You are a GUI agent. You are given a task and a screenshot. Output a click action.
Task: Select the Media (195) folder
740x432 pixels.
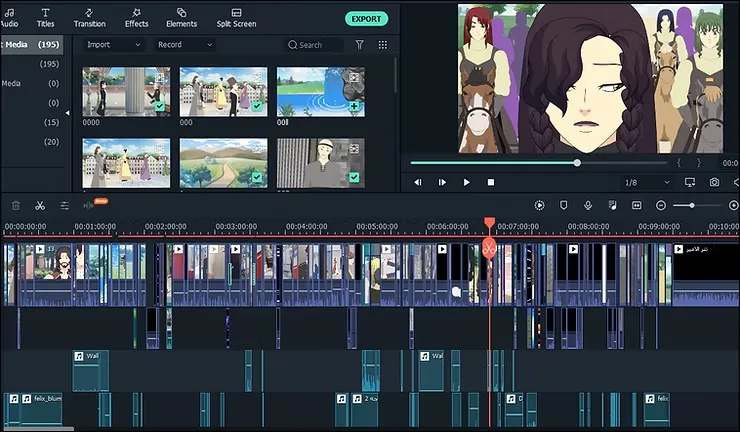click(x=31, y=44)
